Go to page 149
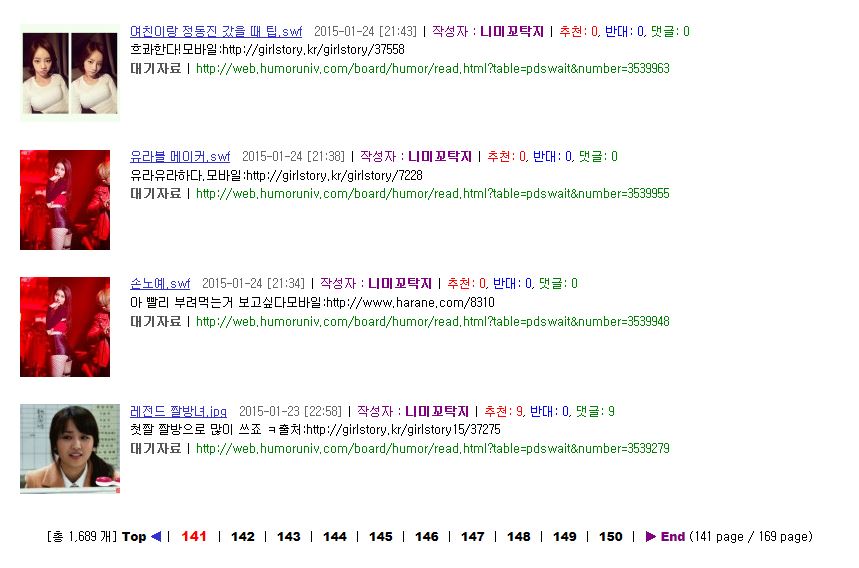Screen dimensions: 859x568 point(565,537)
